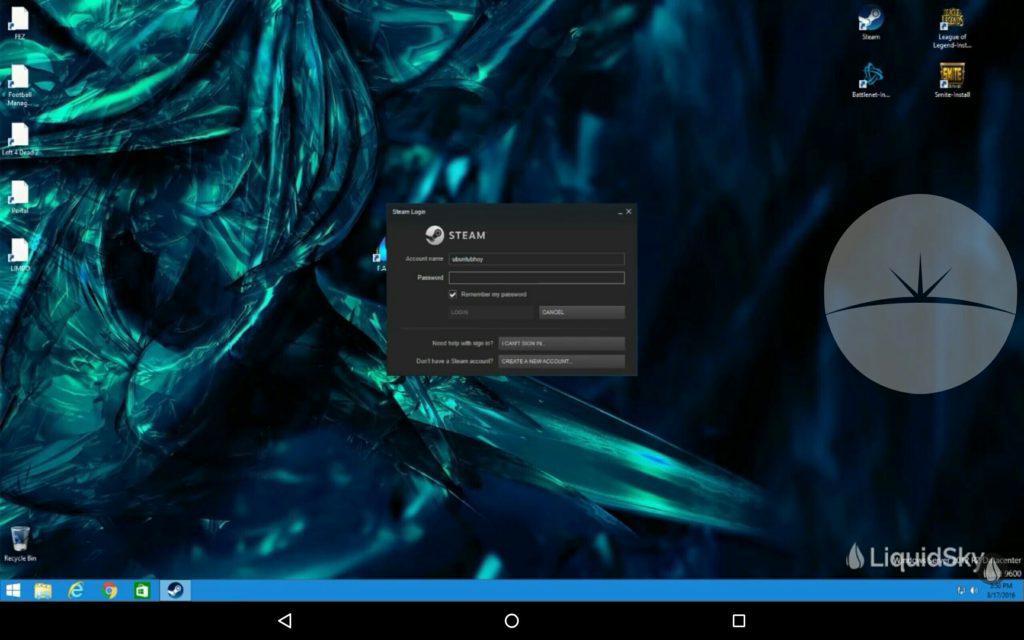Open File Explorer from the taskbar
This screenshot has width=1024, height=640.
coord(43,590)
